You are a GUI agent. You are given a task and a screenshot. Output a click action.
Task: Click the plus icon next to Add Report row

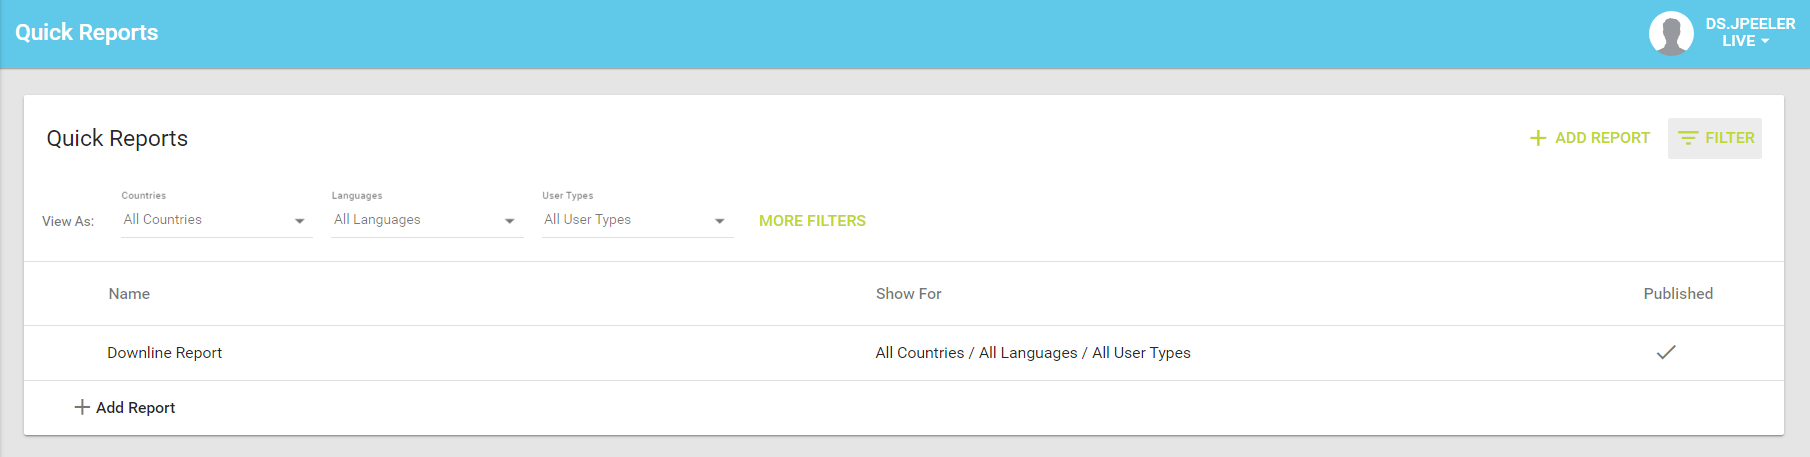point(82,407)
